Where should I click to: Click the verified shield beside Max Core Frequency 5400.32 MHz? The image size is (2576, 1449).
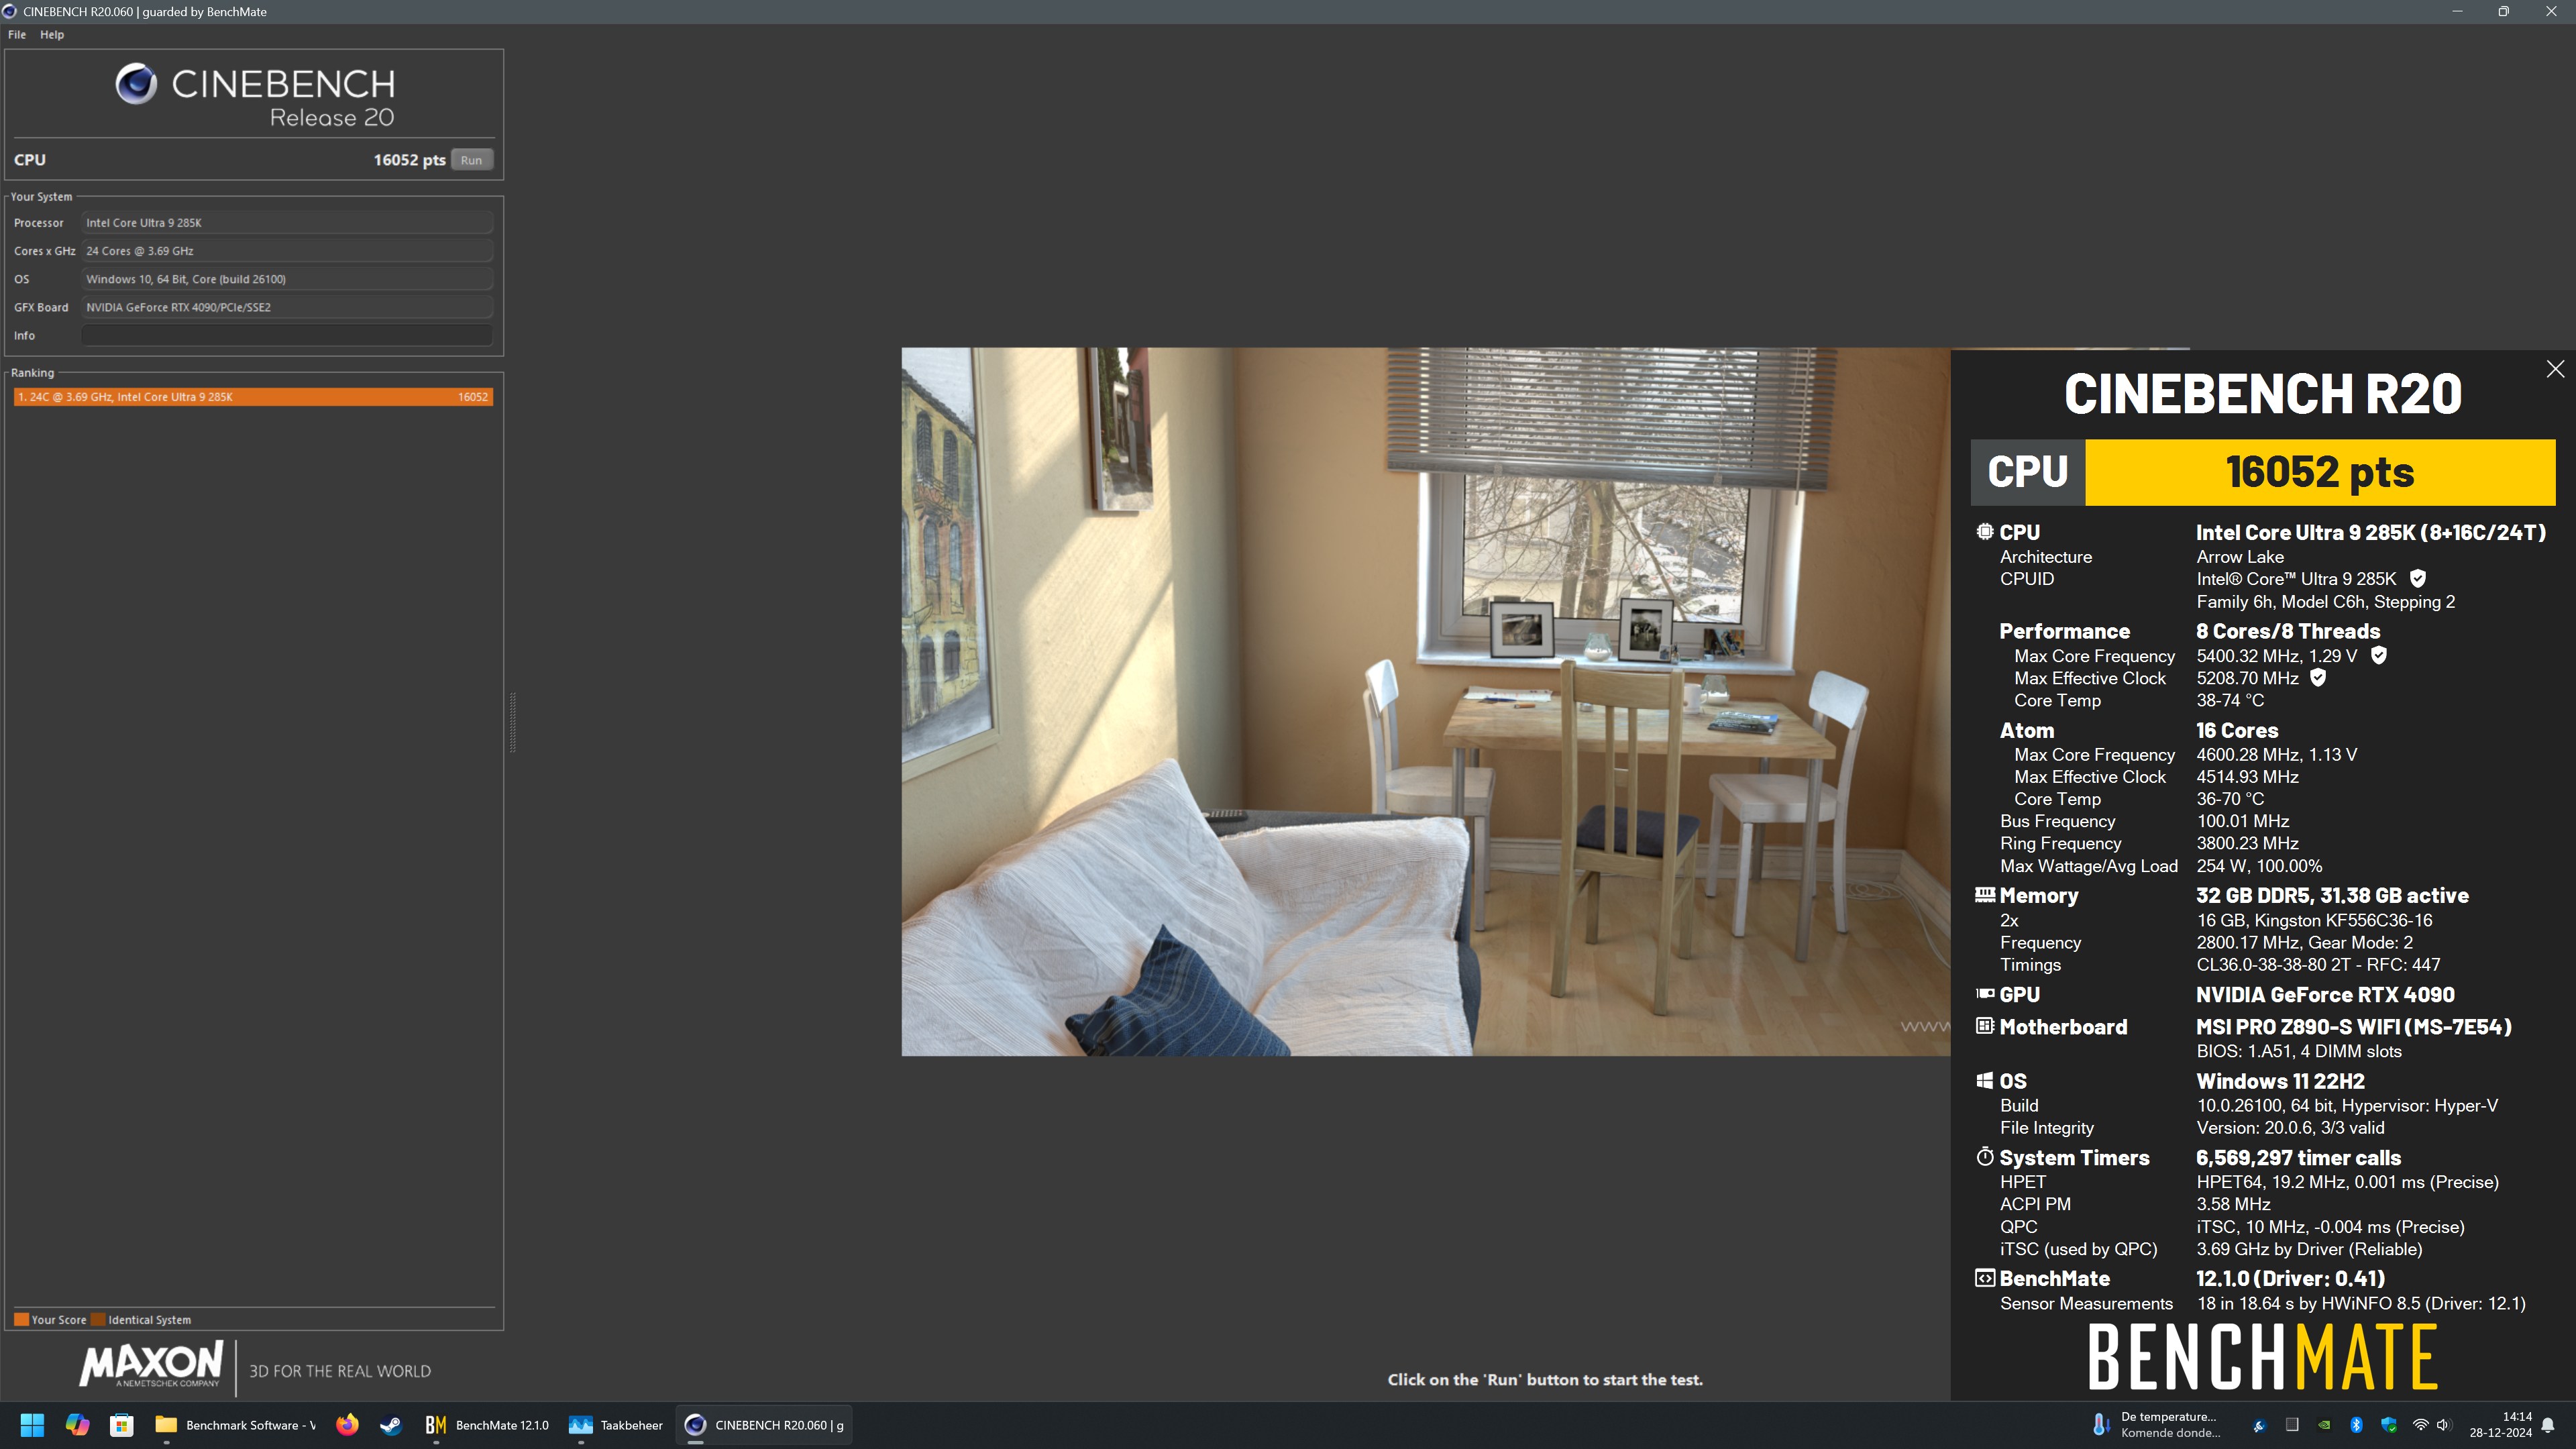2379,655
